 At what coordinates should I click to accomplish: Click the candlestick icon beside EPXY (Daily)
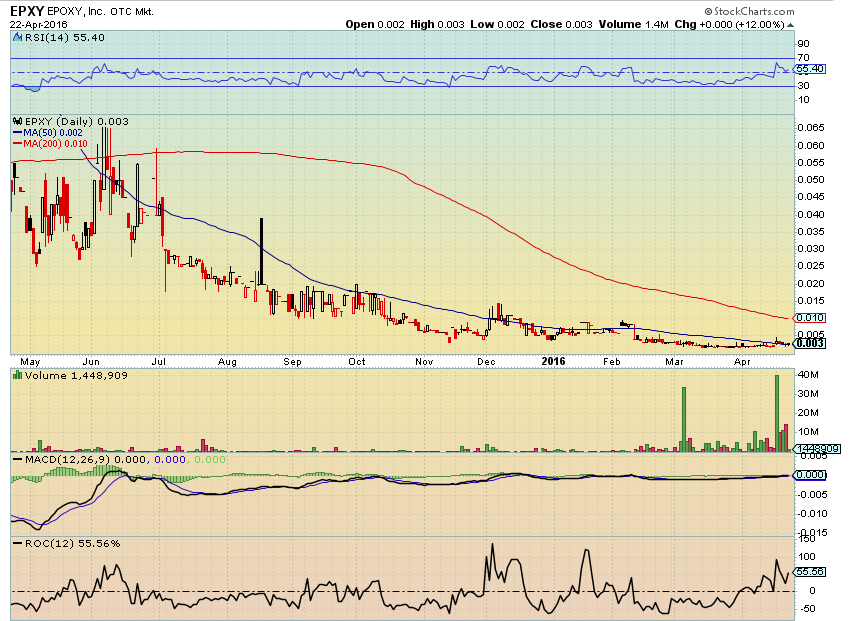click(17, 122)
